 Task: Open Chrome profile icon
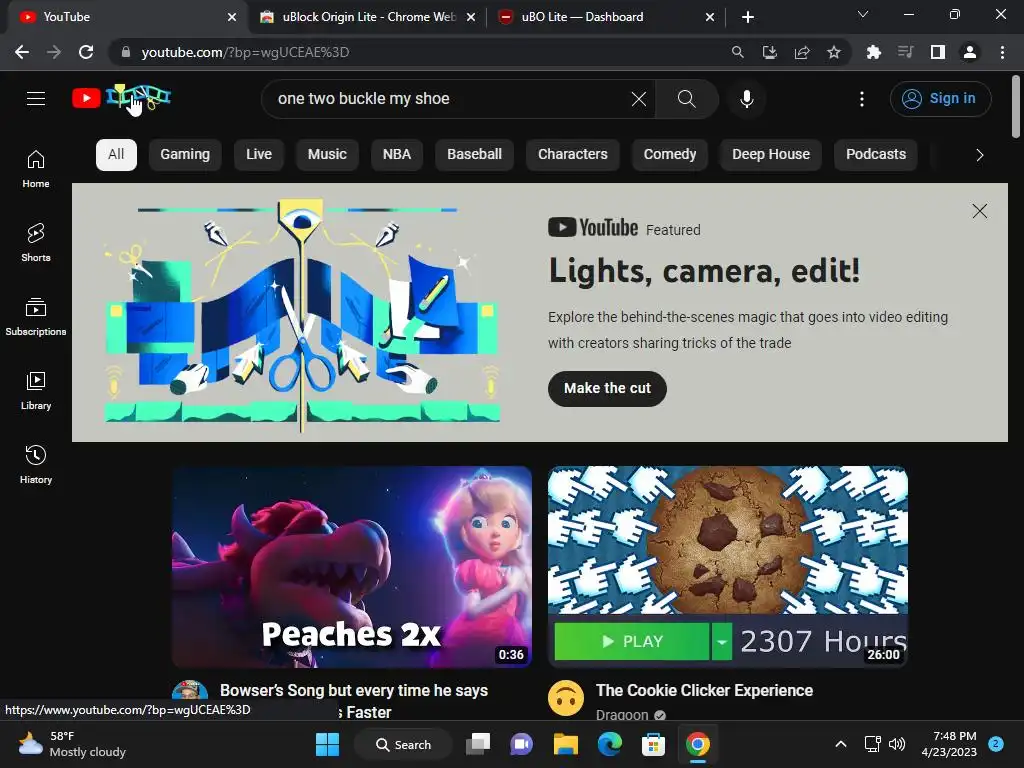click(x=970, y=52)
